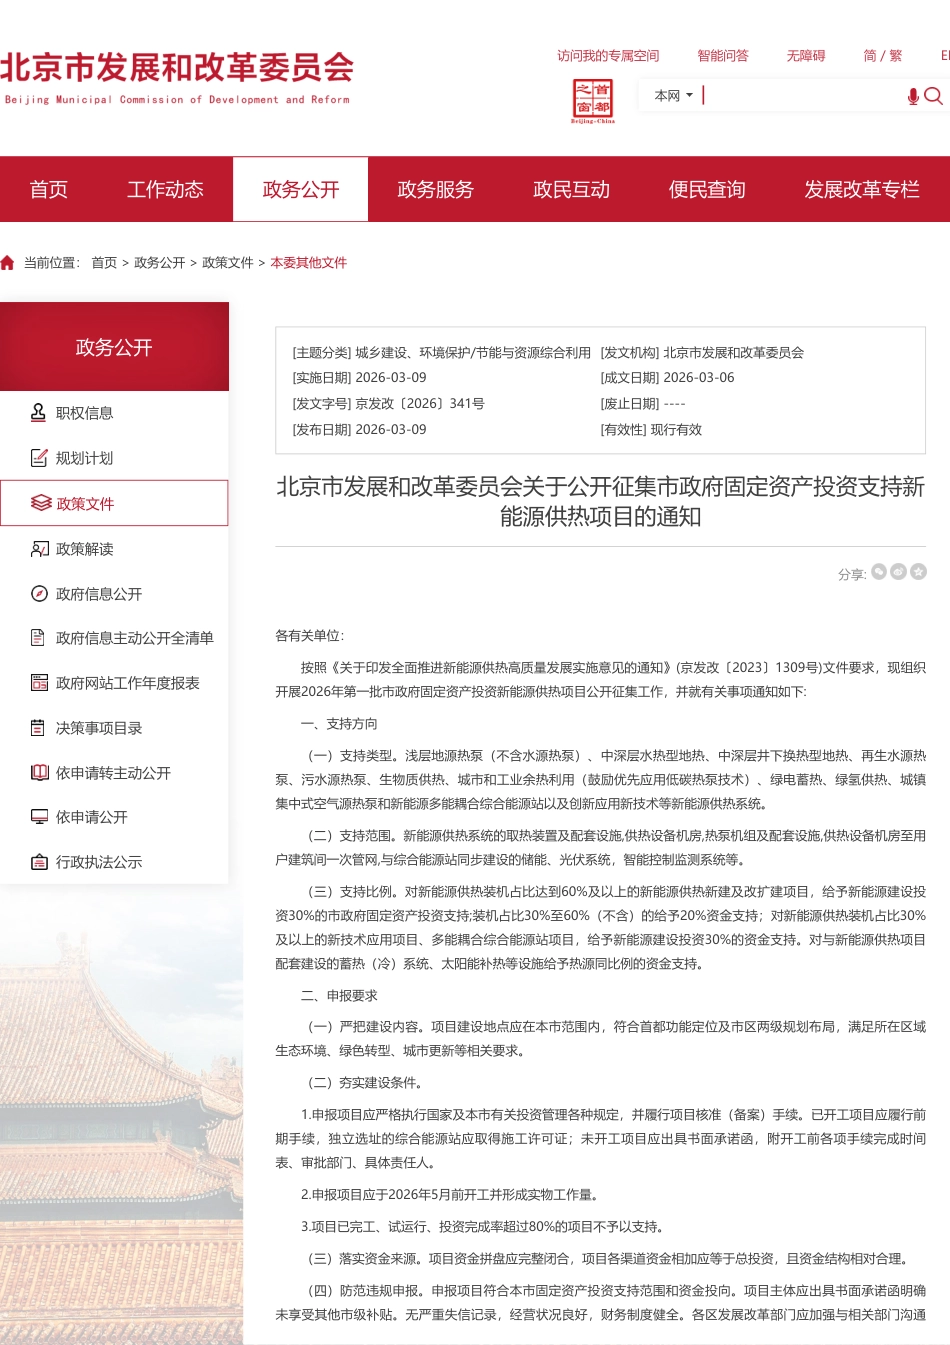Start search with the magnifier icon
Image resolution: width=950 pixels, height=1345 pixels.
point(935,96)
